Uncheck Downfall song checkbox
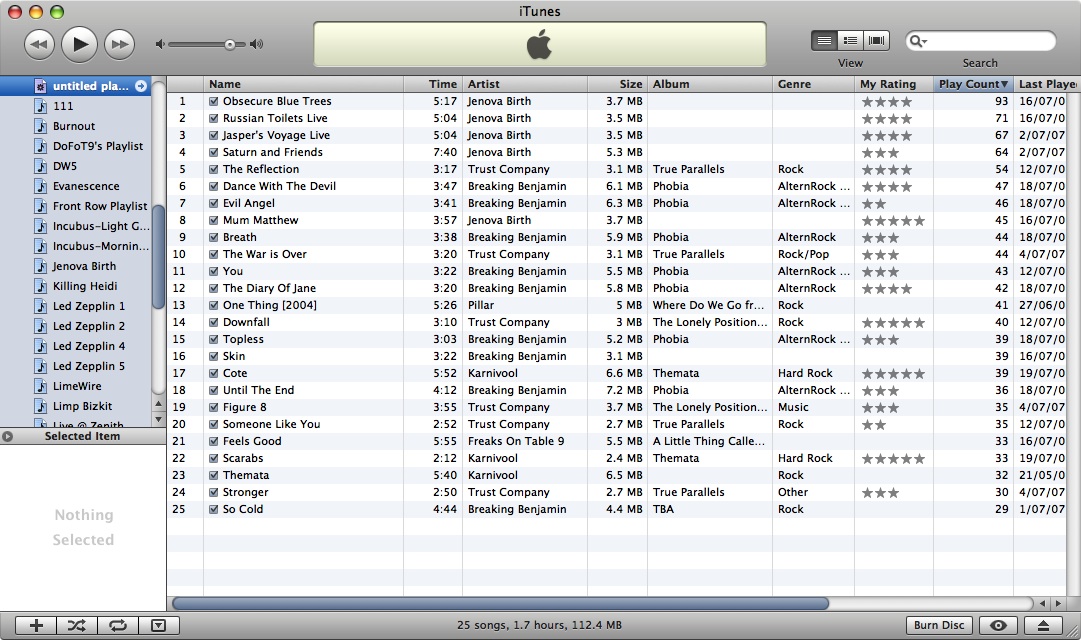Screen dimensions: 1081x640 click(214, 322)
